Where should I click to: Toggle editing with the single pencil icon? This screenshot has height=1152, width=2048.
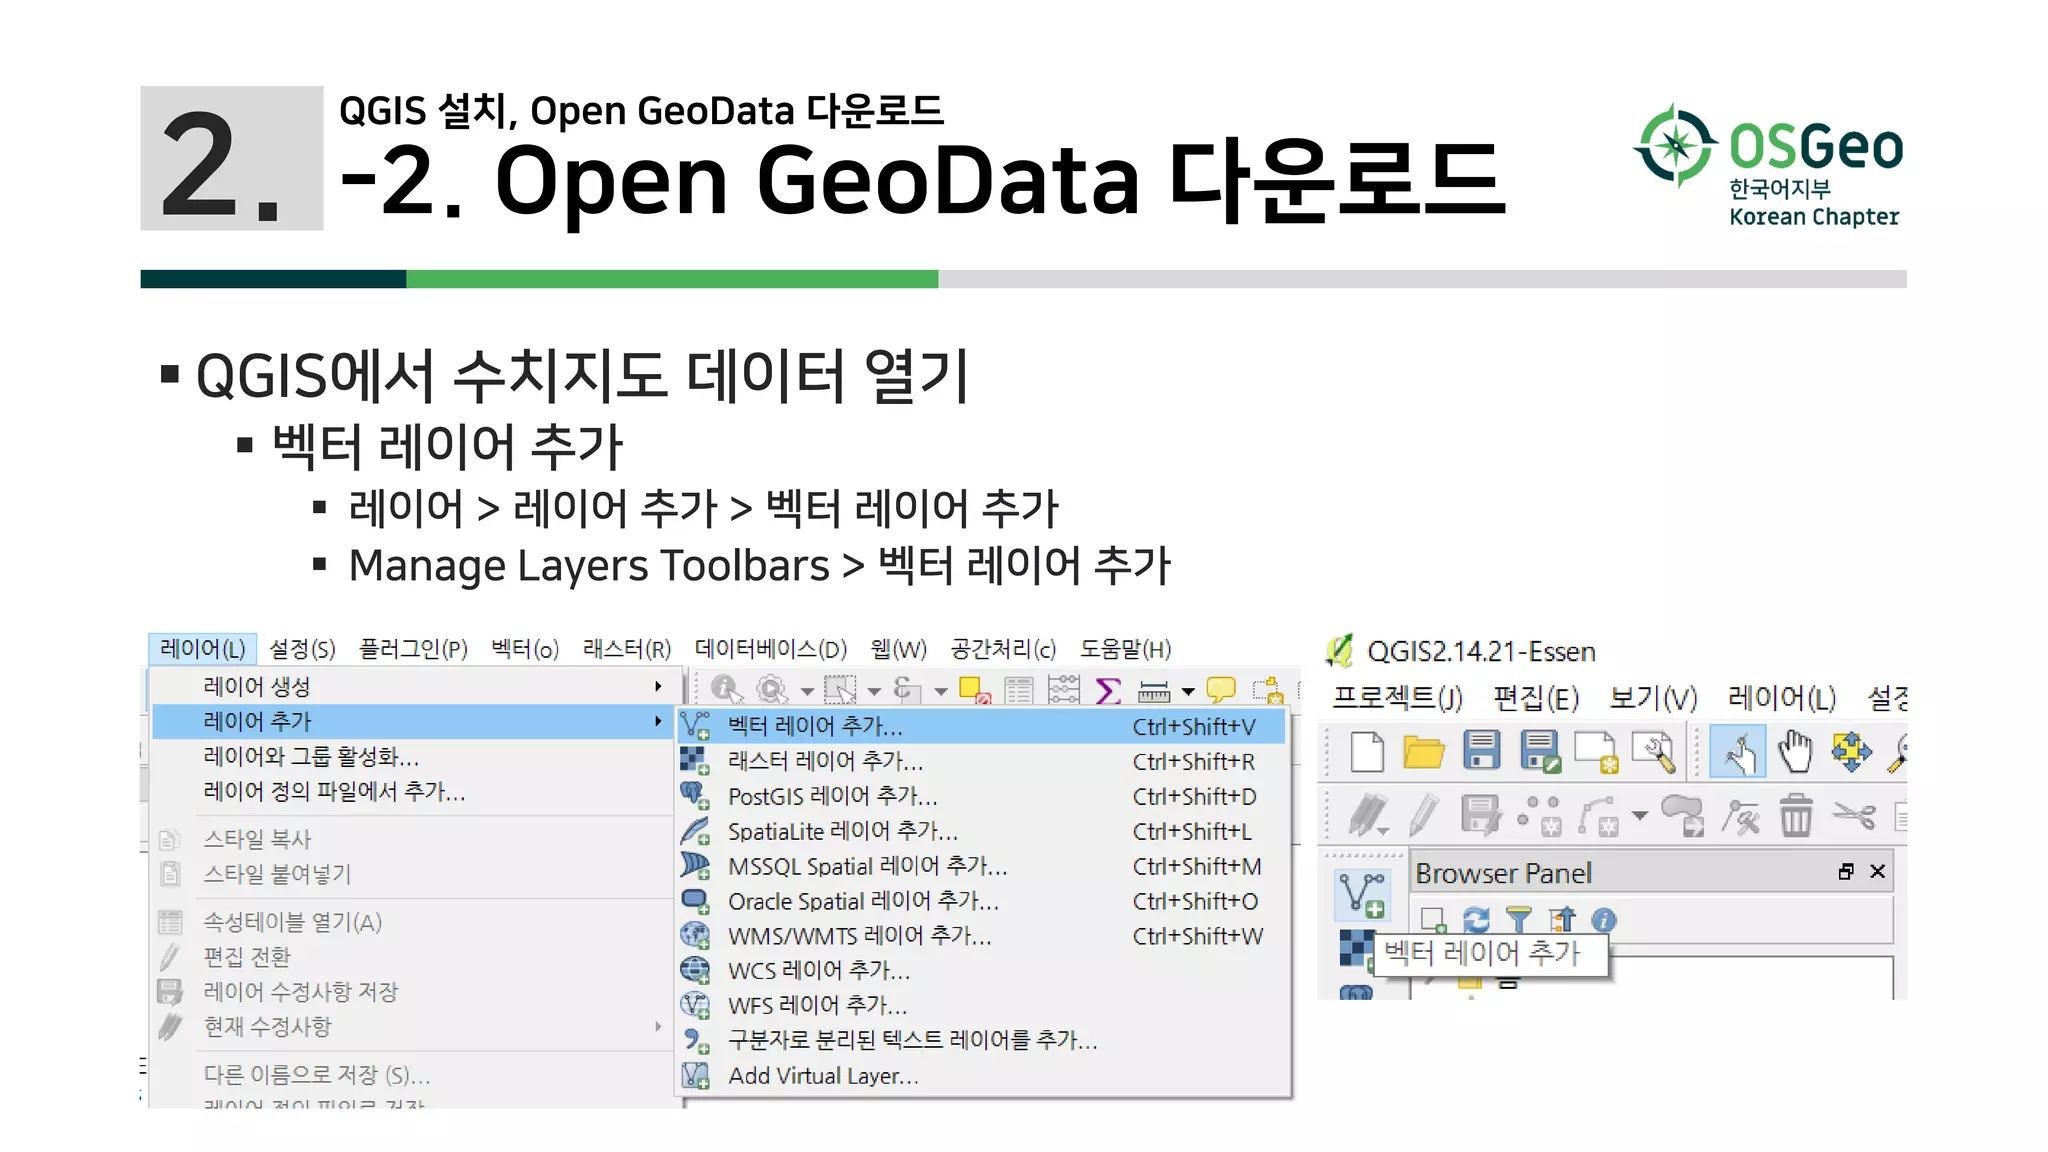point(1424,816)
